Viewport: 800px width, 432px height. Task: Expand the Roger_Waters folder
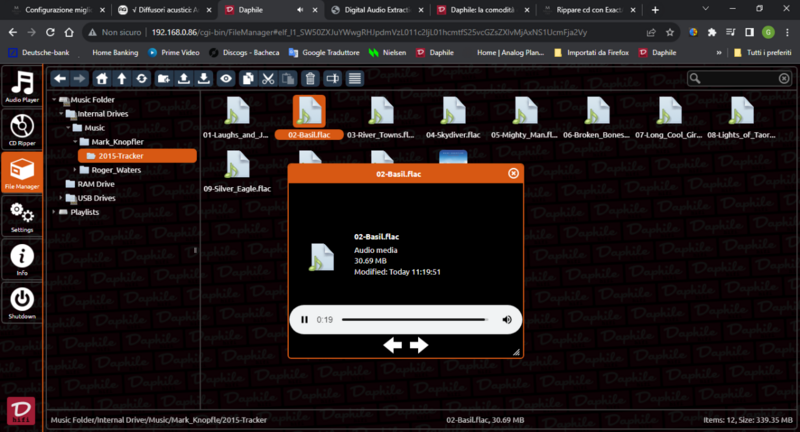click(x=73, y=170)
